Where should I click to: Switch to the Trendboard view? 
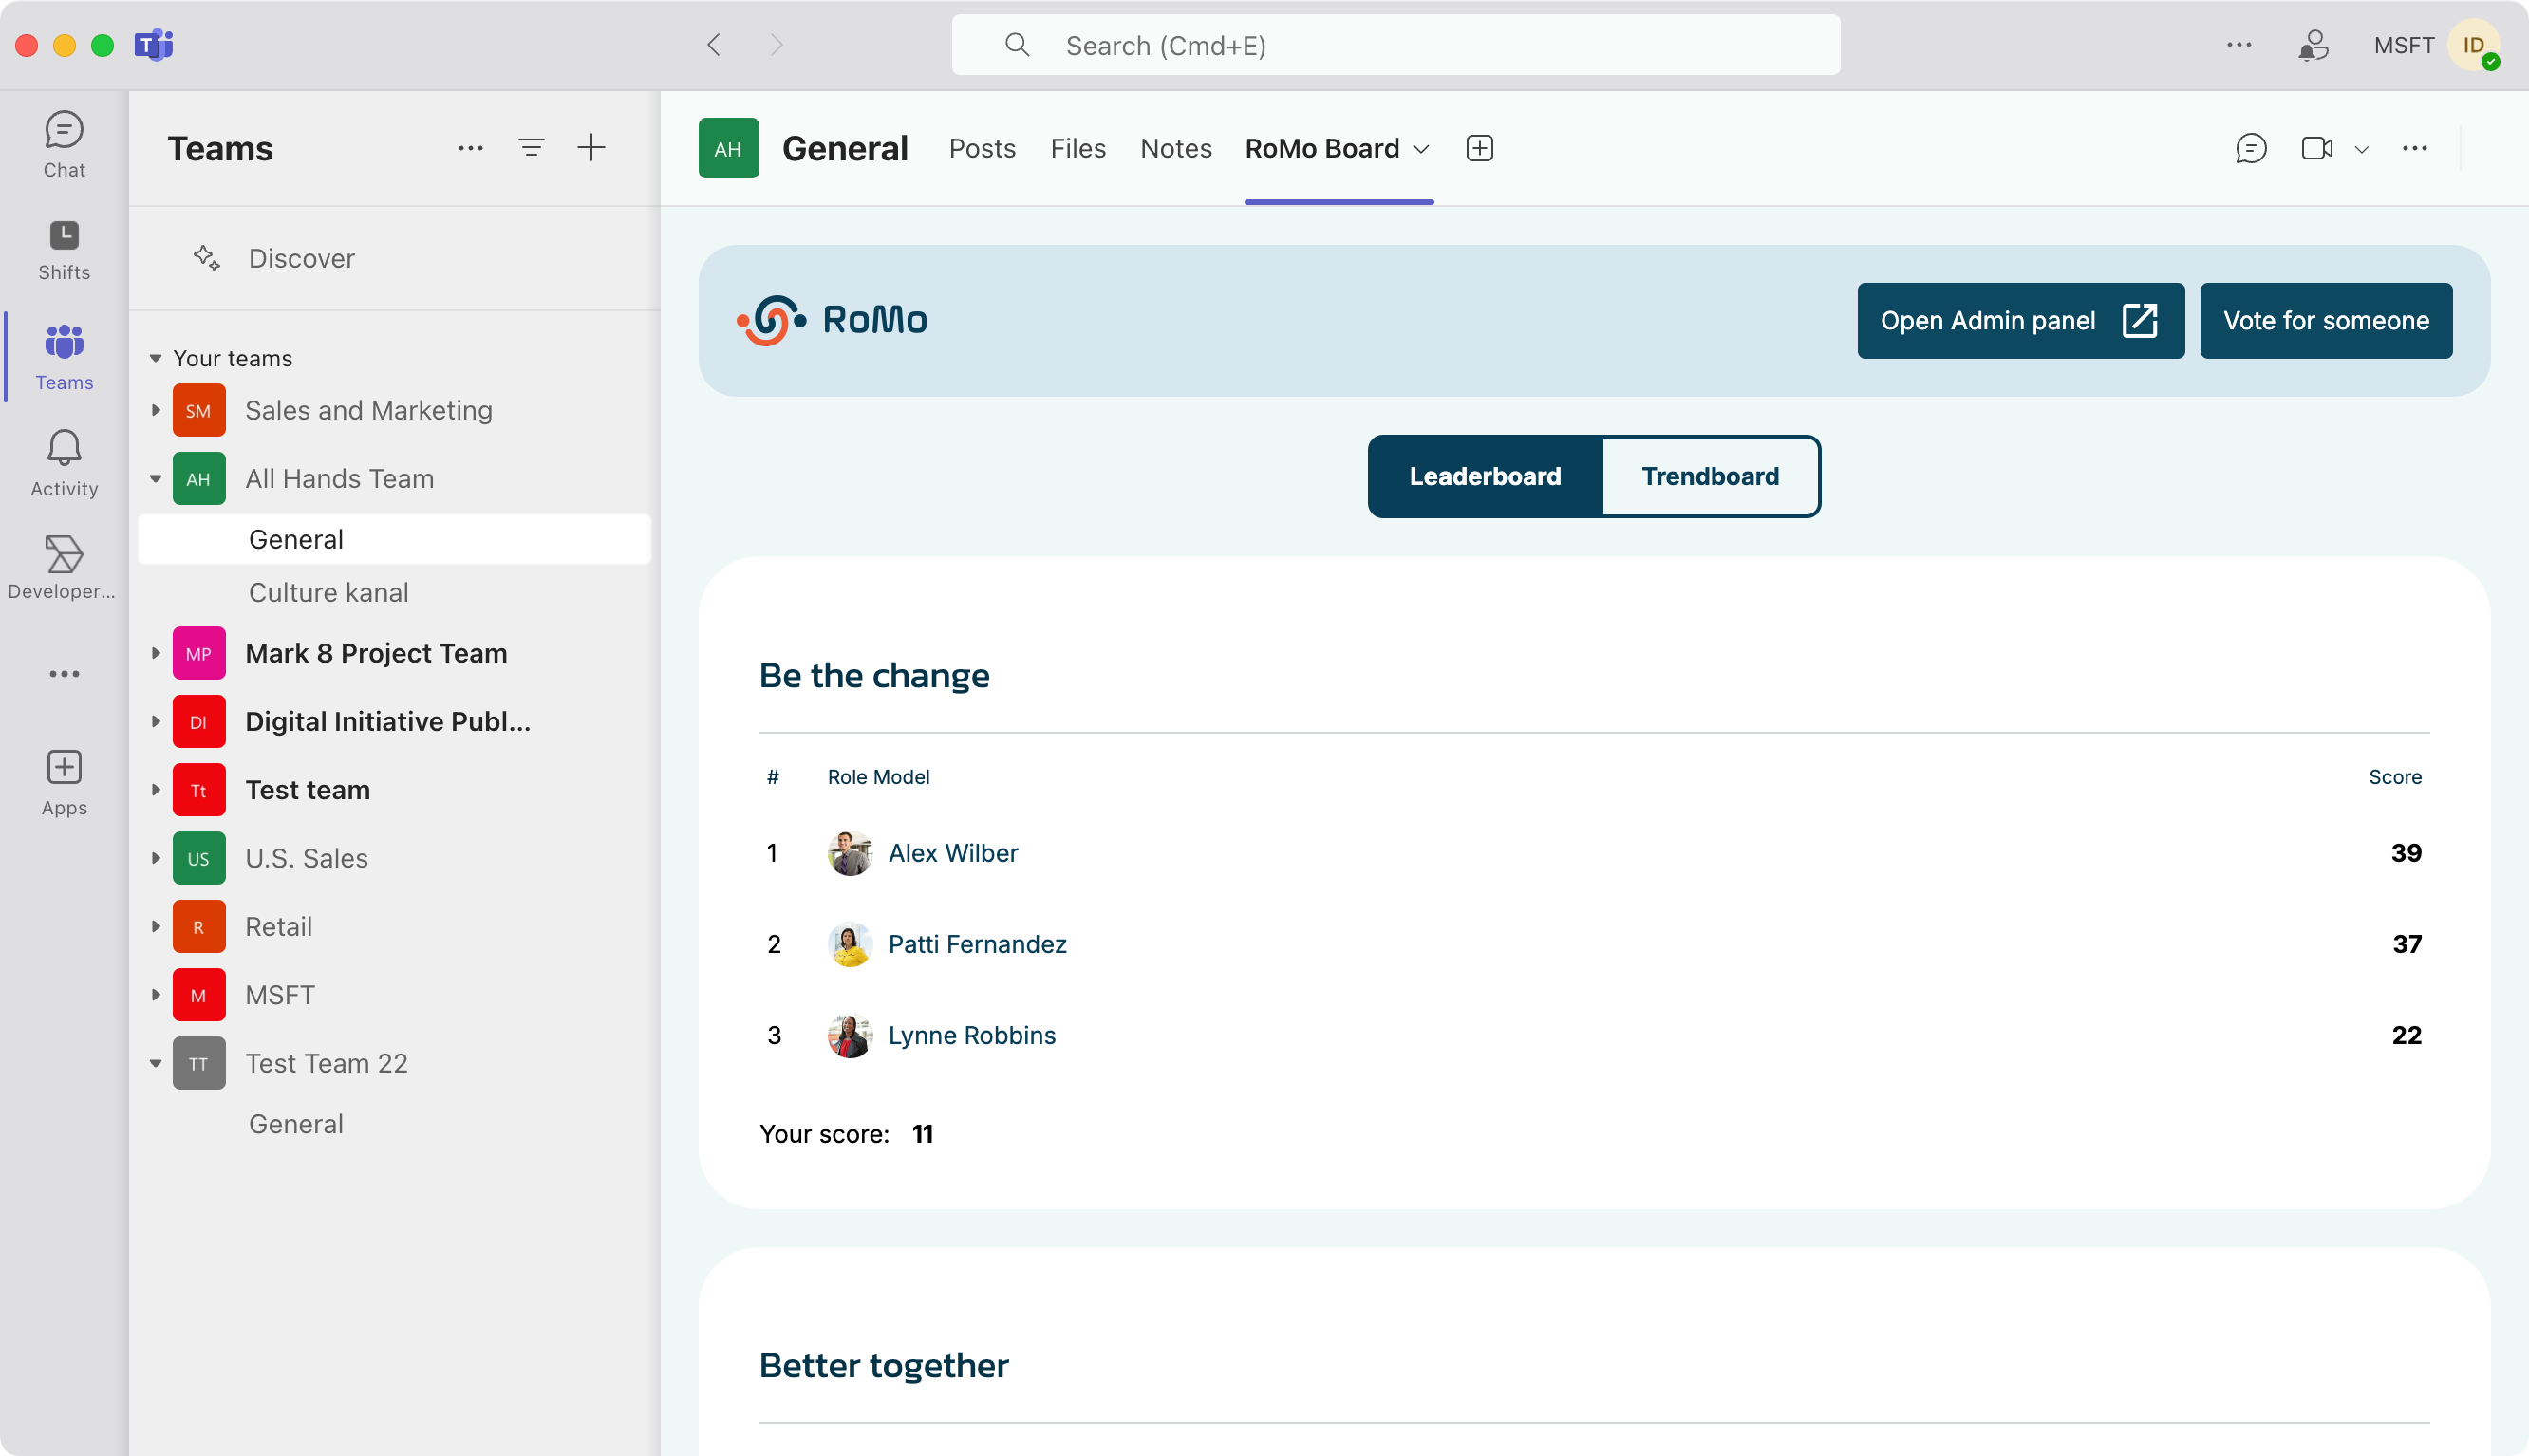(1709, 476)
